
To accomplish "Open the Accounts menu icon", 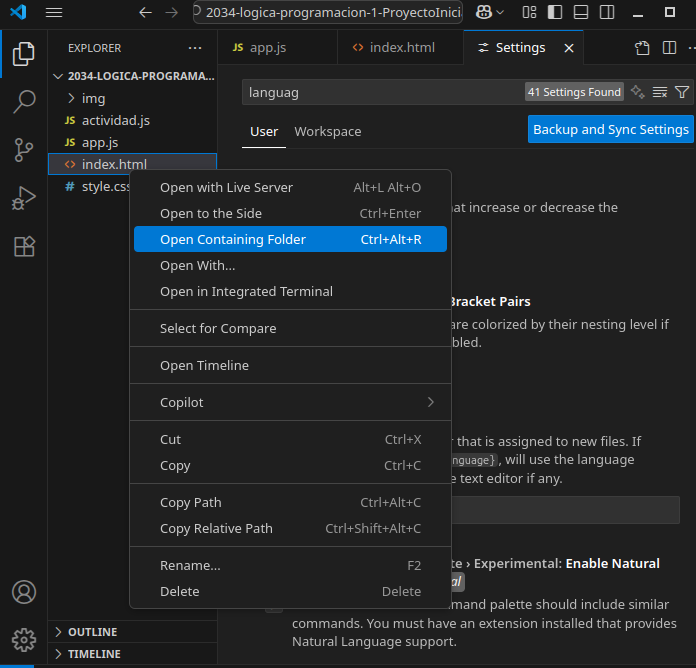I will tap(24, 592).
